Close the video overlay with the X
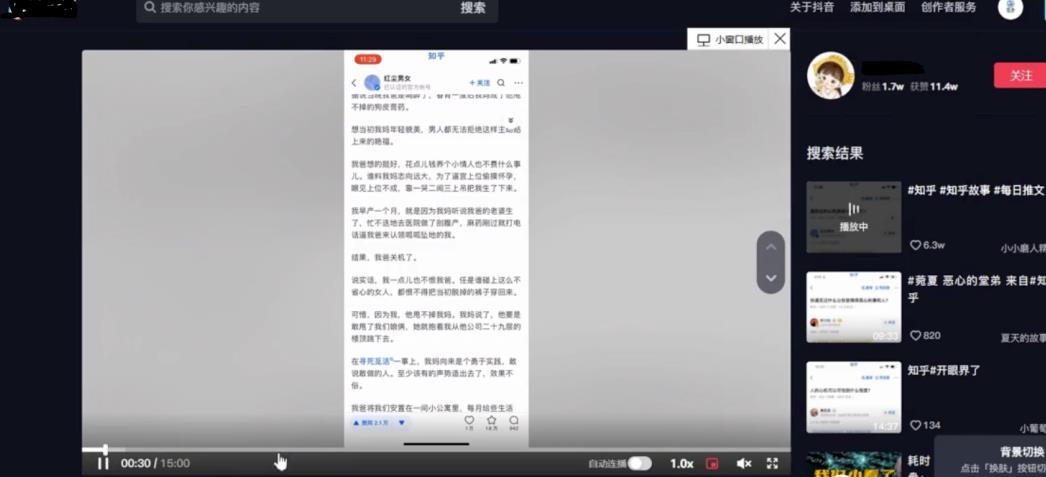 [x=780, y=39]
